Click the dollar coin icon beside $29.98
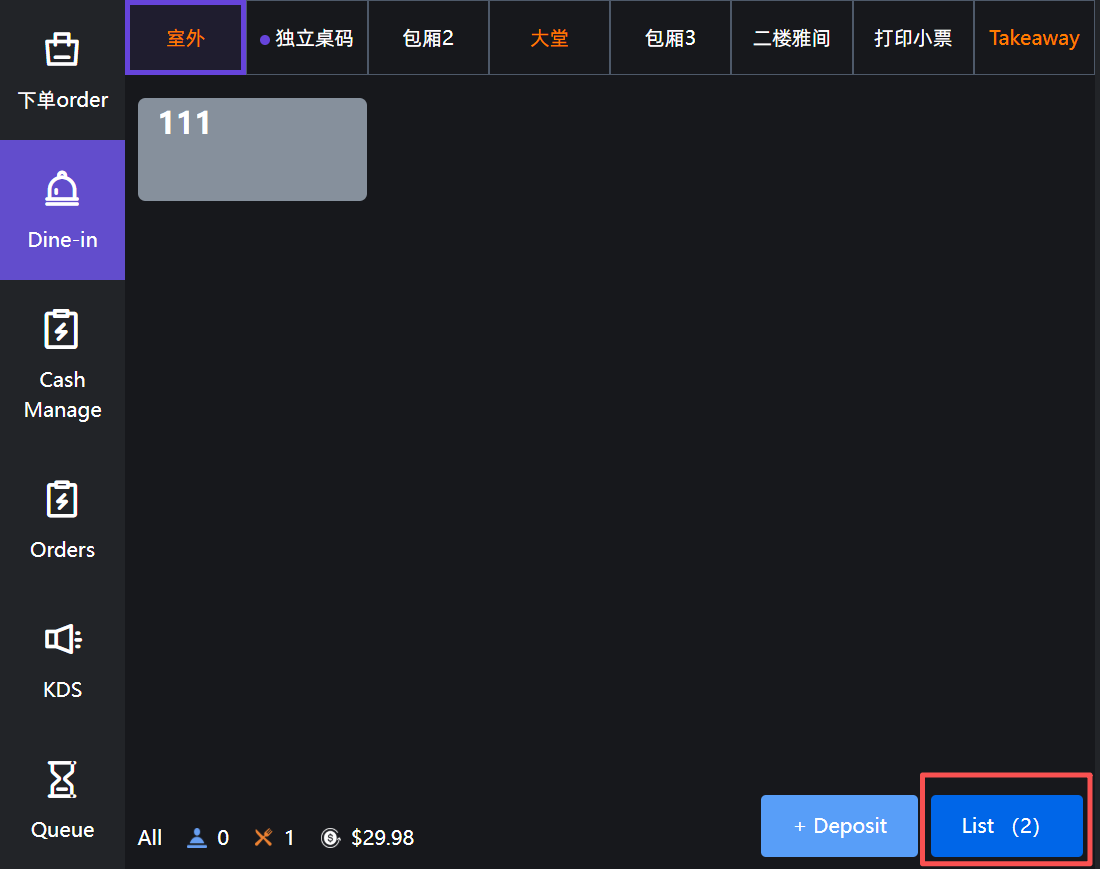This screenshot has width=1100, height=869. point(330,838)
